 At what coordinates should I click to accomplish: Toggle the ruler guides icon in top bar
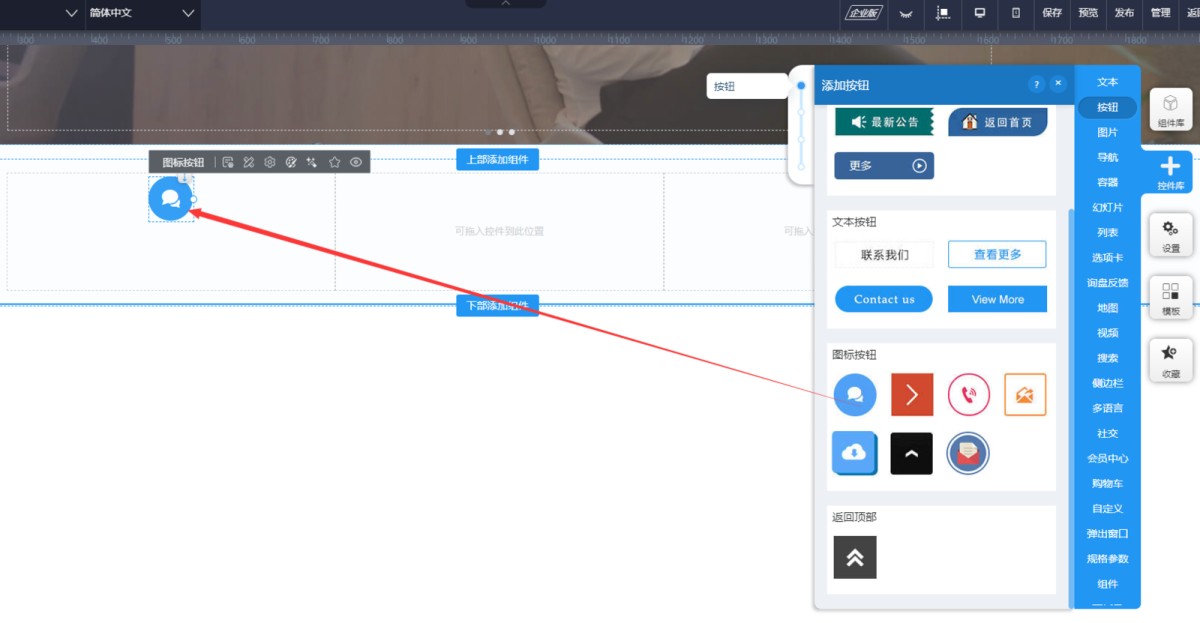click(x=942, y=13)
